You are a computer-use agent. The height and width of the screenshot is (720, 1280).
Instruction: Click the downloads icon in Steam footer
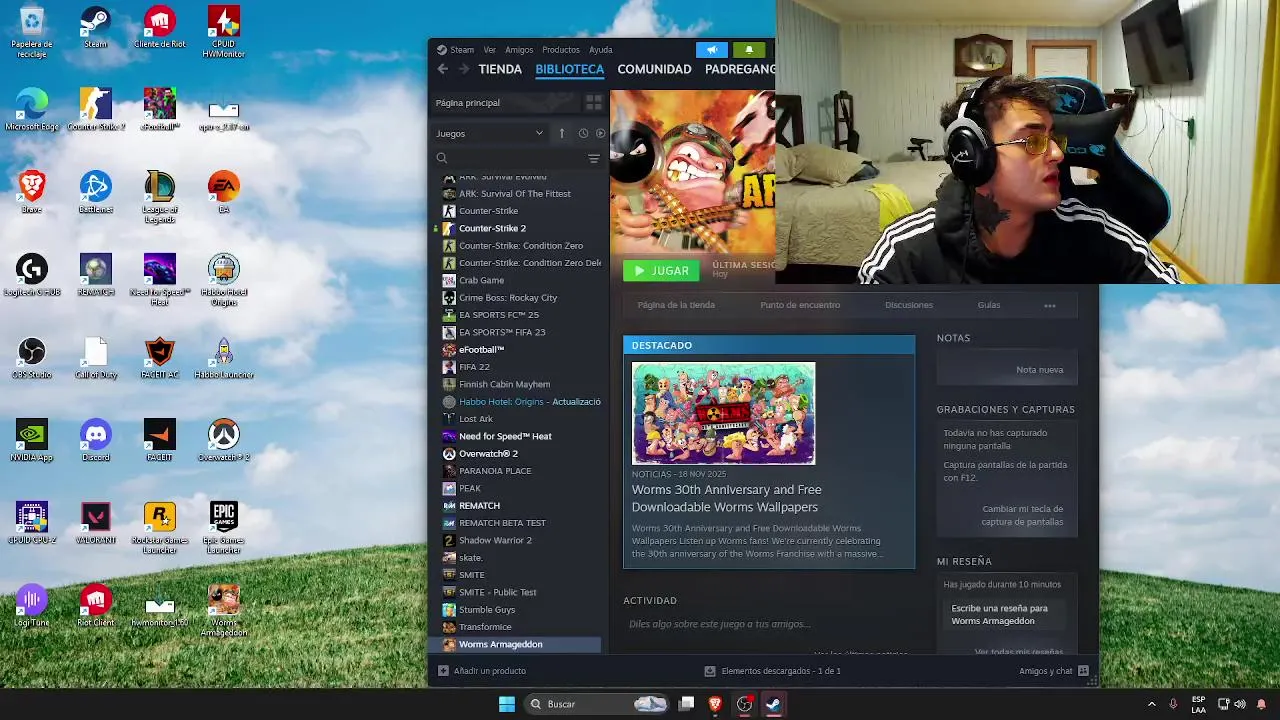point(710,671)
